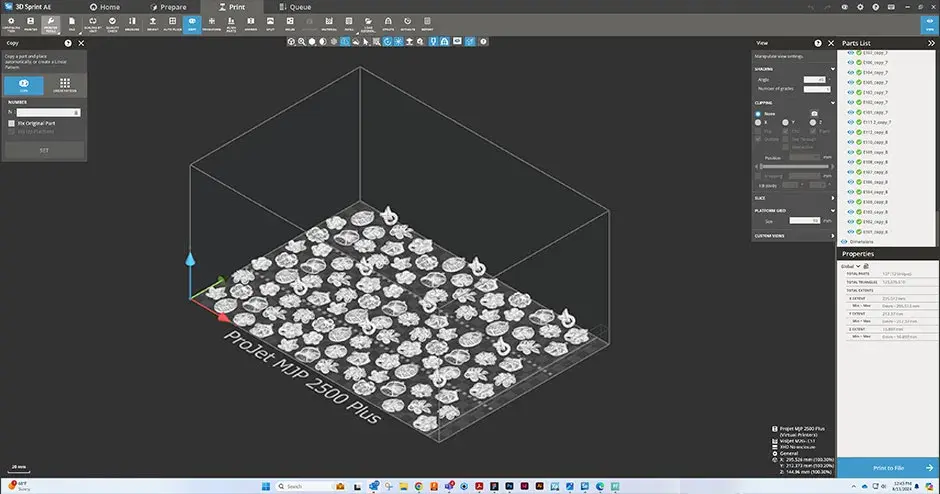Click the zoom magnifier in view toolbar
940x494 pixels.
coord(302,41)
